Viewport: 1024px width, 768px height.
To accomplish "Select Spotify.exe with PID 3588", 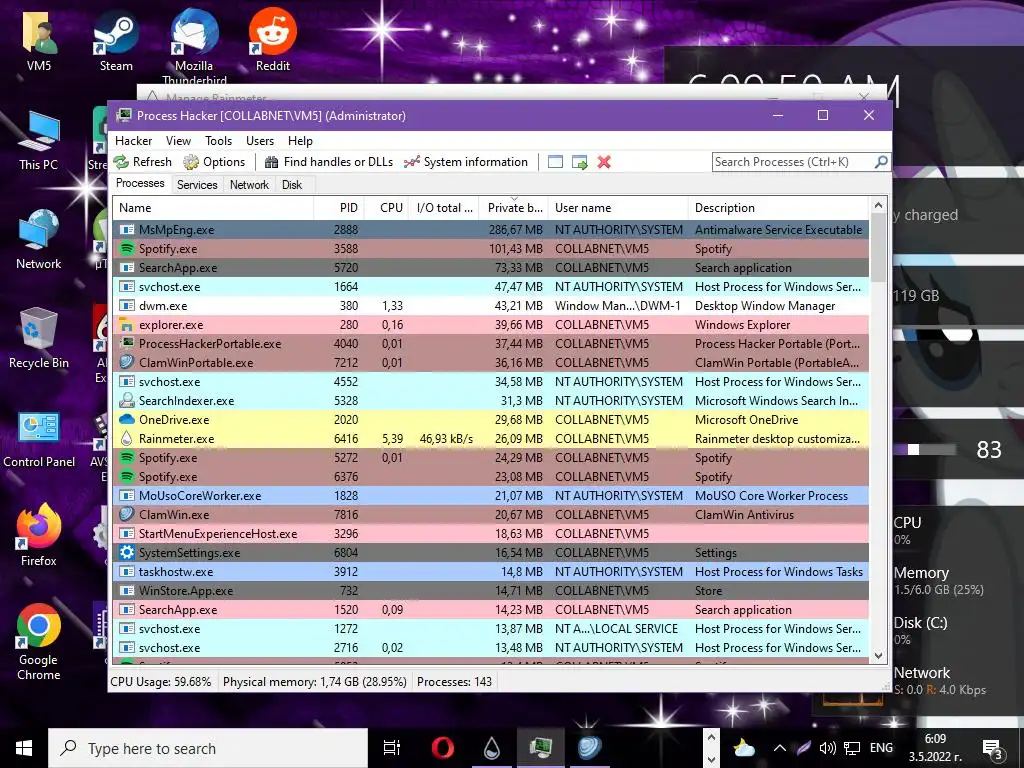I will coord(491,249).
